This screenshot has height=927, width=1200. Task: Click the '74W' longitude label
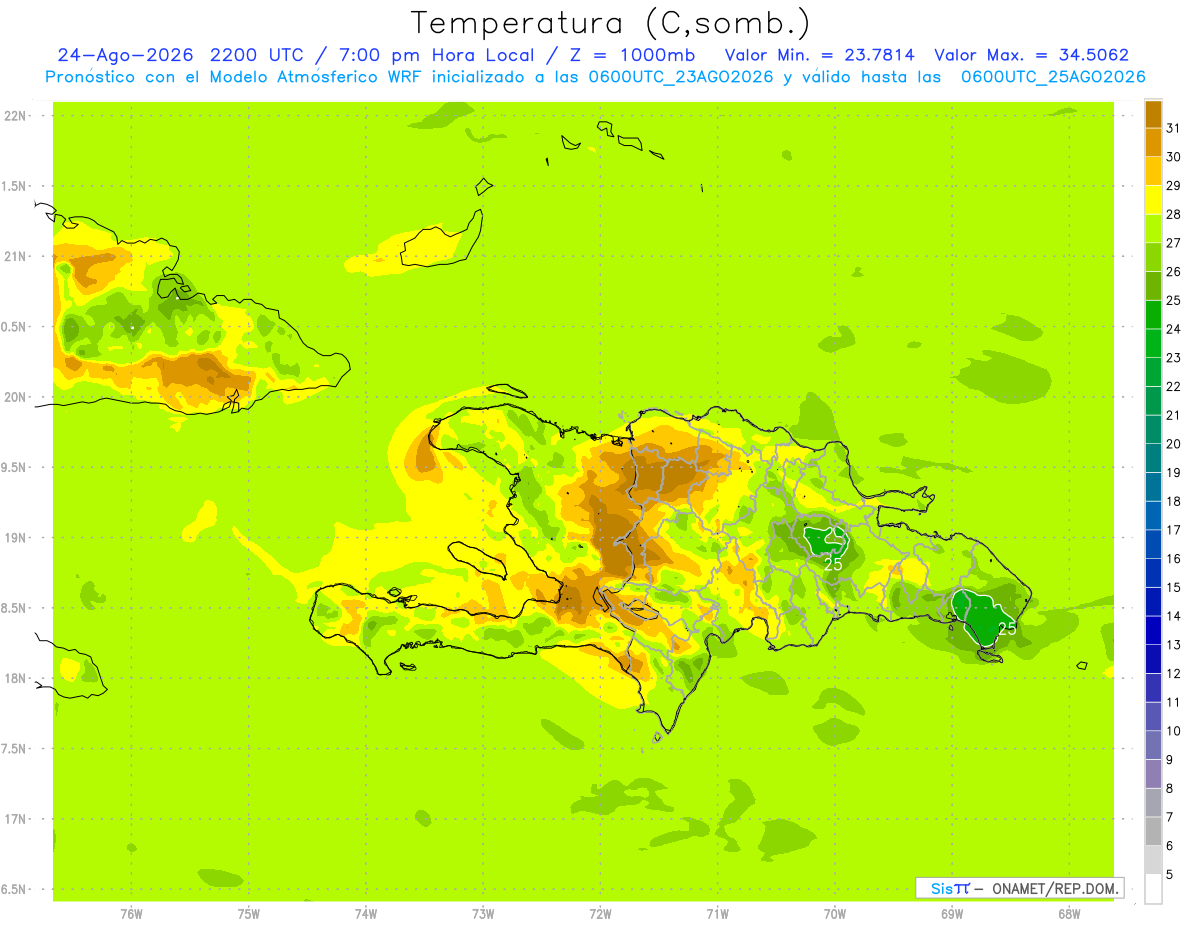point(366,914)
